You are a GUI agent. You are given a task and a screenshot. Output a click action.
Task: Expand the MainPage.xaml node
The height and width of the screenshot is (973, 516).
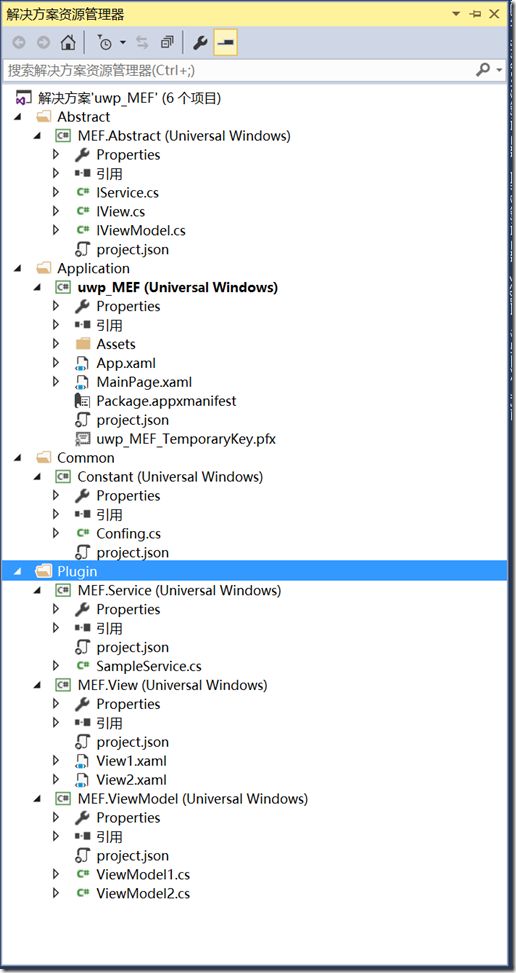pos(56,382)
